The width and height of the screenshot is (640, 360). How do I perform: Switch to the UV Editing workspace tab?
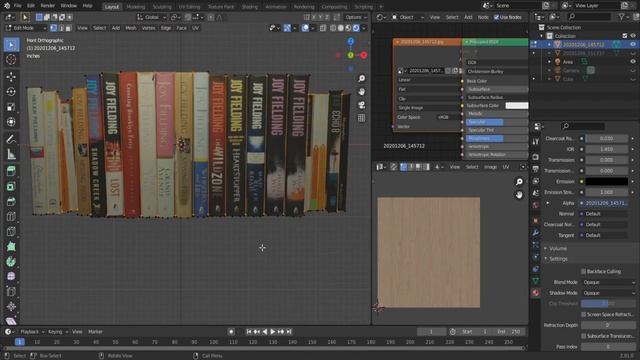tap(189, 7)
